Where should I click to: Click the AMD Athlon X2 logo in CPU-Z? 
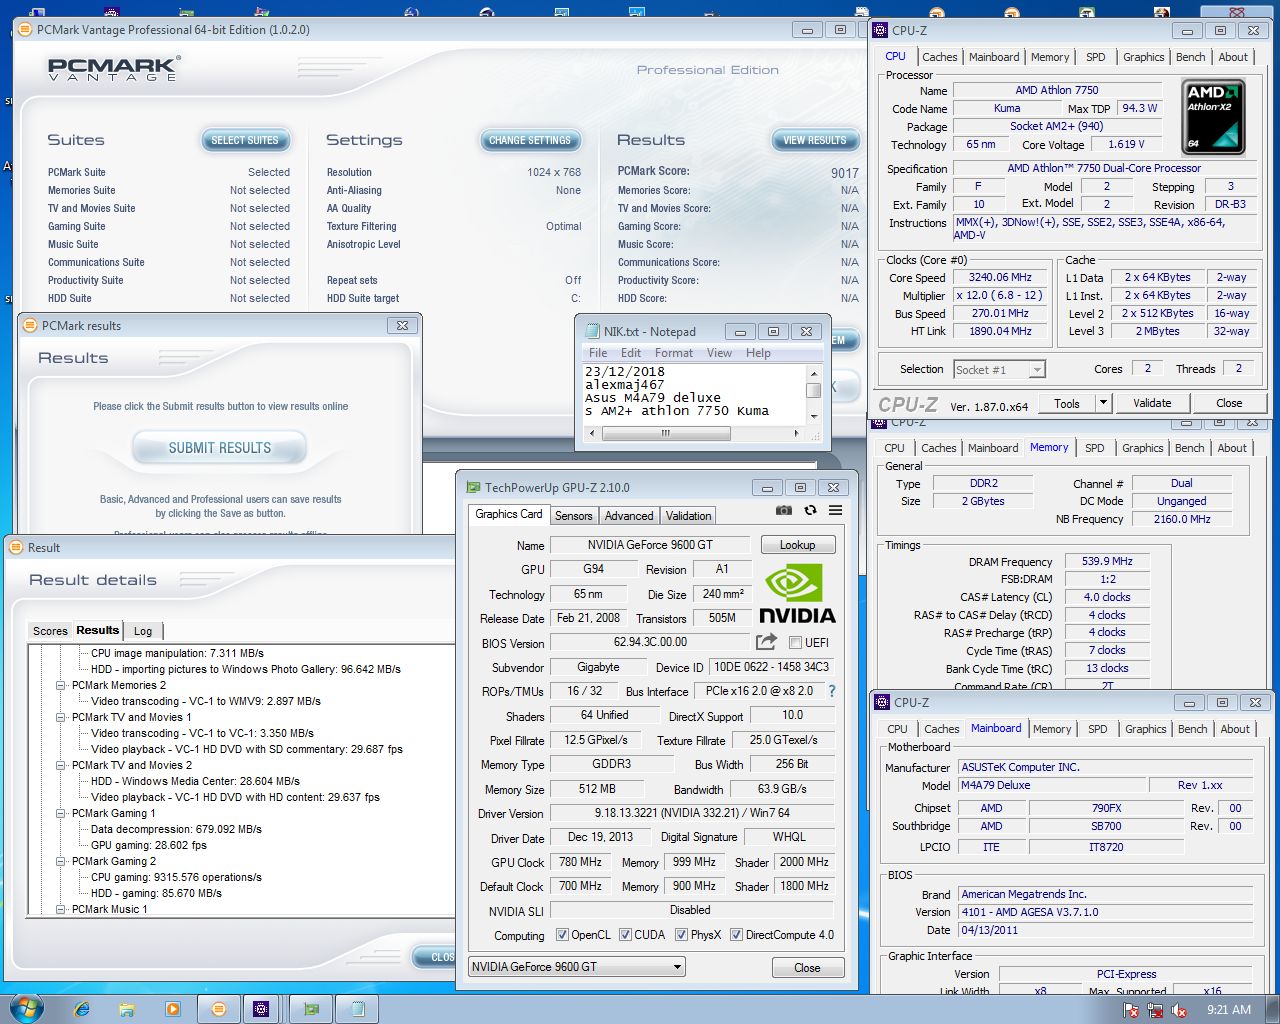point(1213,118)
